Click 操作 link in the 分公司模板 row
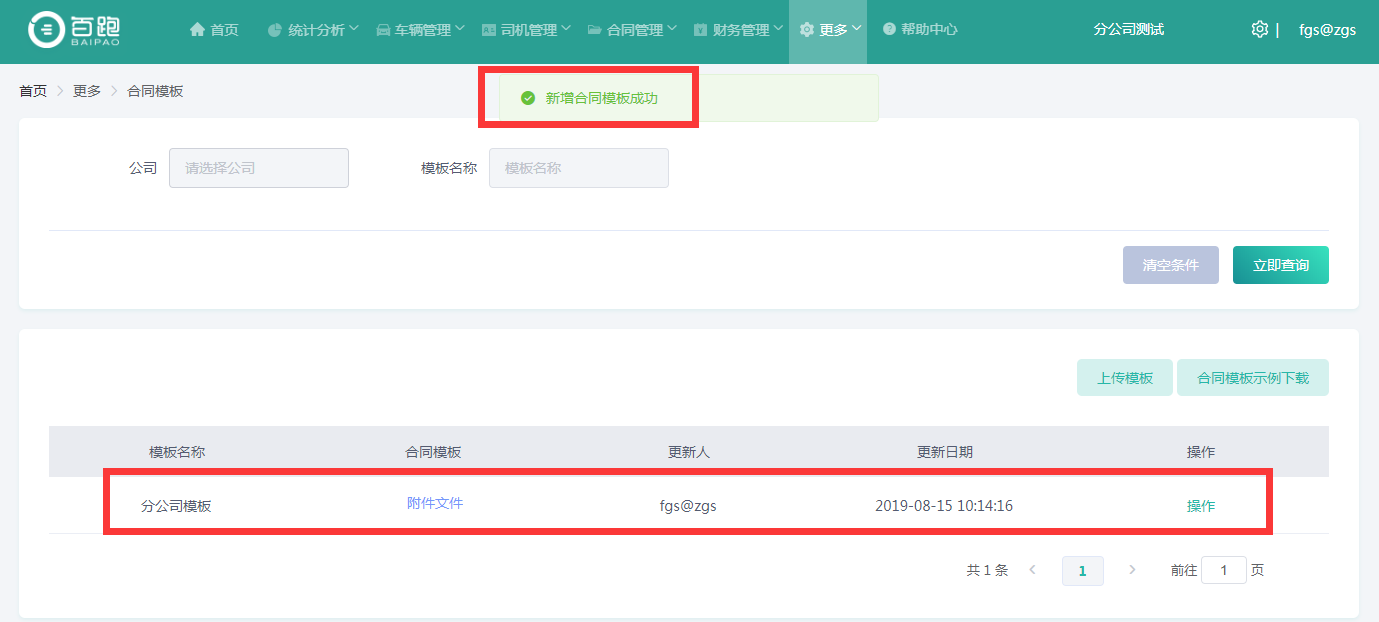This screenshot has width=1379, height=622. [x=1200, y=506]
